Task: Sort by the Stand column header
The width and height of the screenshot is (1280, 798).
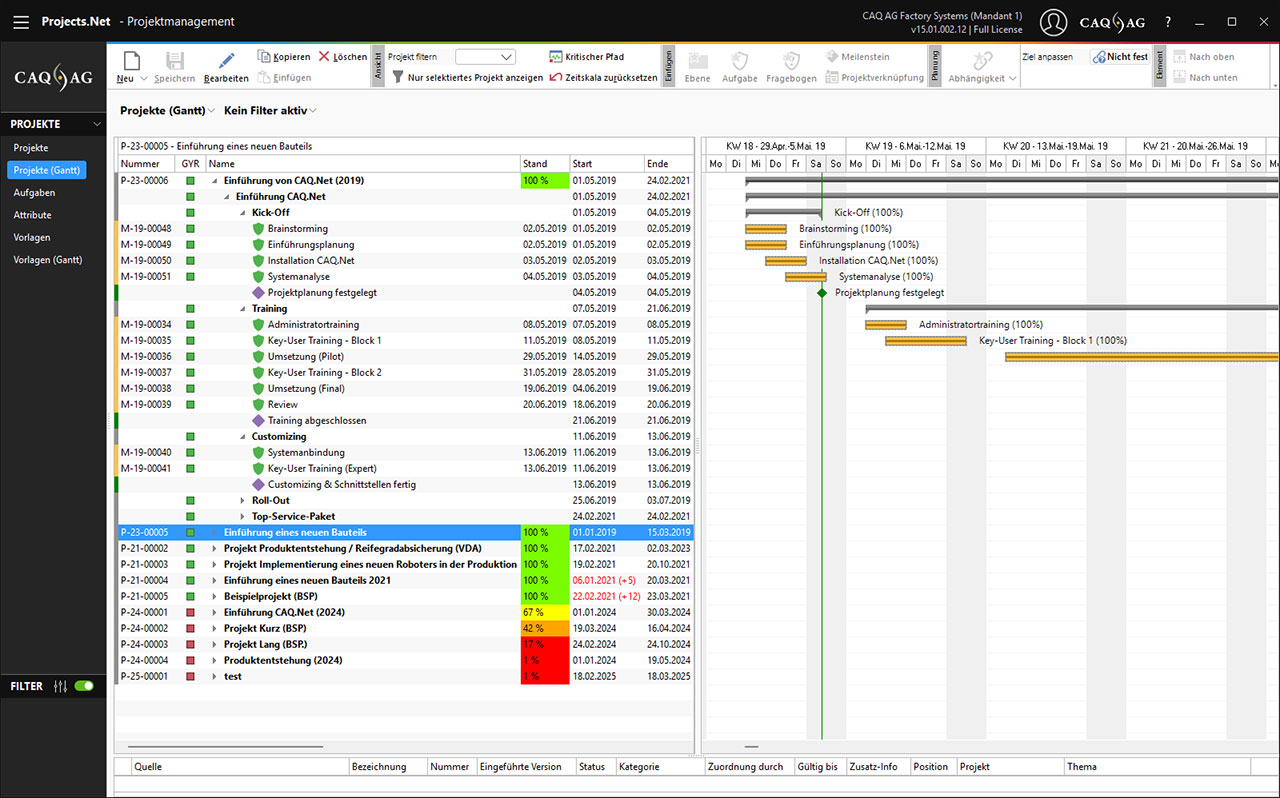Action: (545, 164)
